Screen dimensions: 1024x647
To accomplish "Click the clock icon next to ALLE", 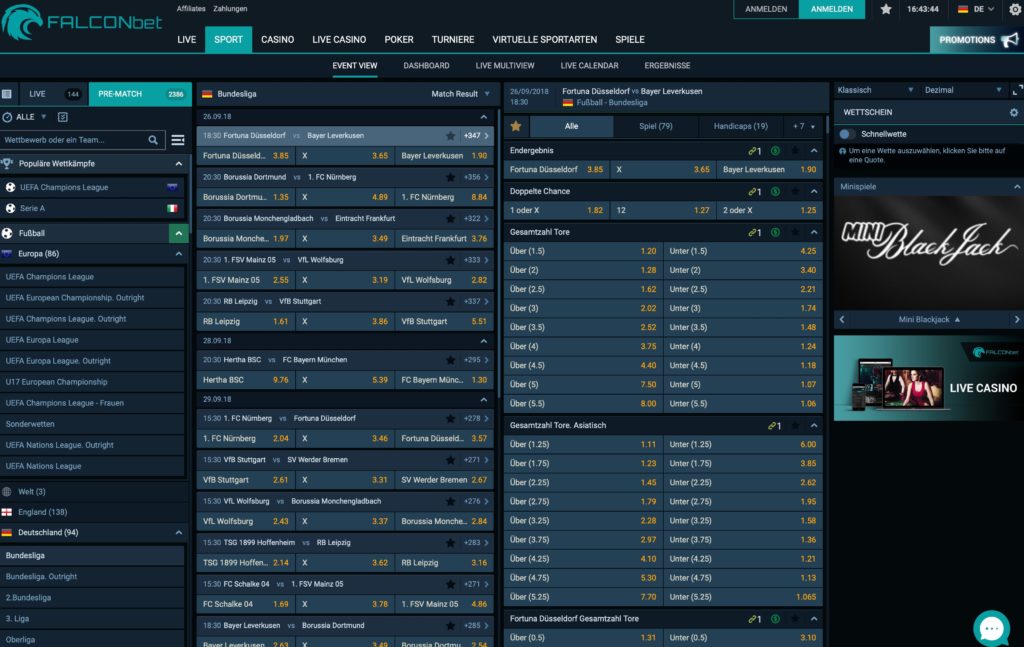I will (x=7, y=117).
